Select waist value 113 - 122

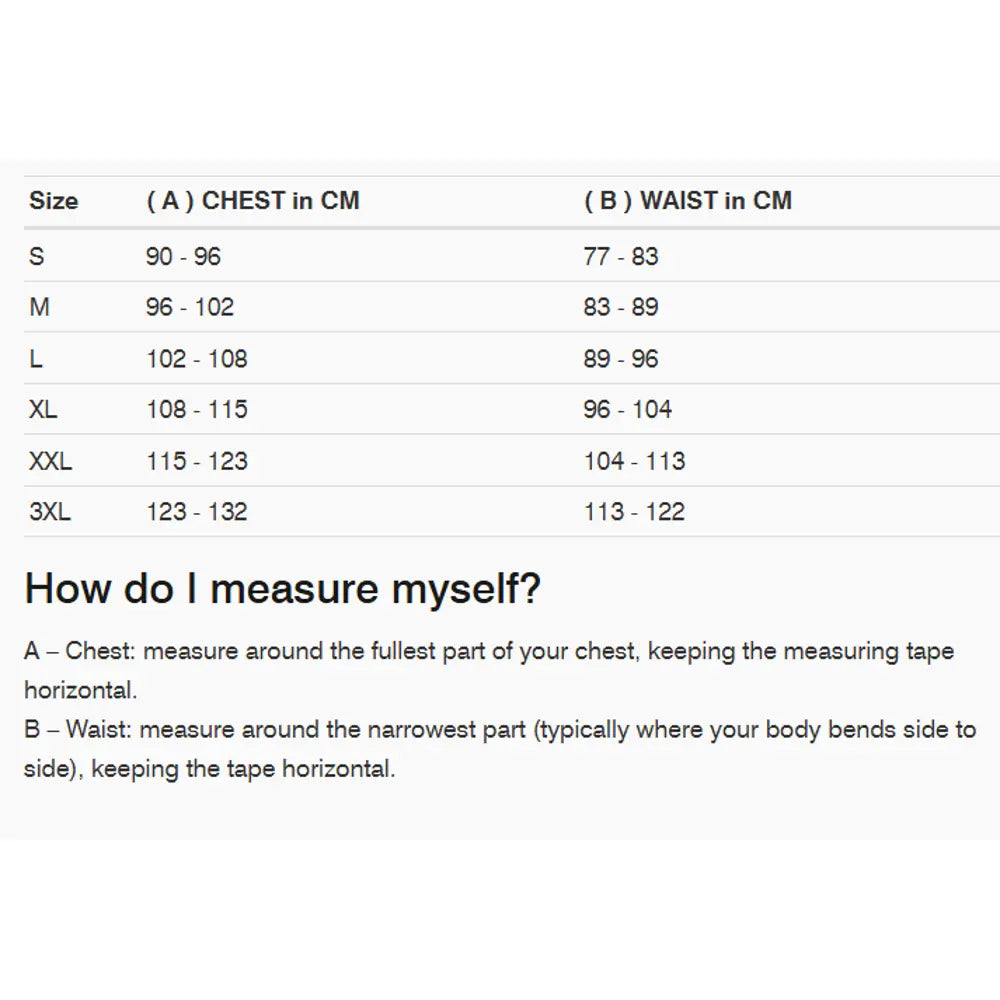634,513
